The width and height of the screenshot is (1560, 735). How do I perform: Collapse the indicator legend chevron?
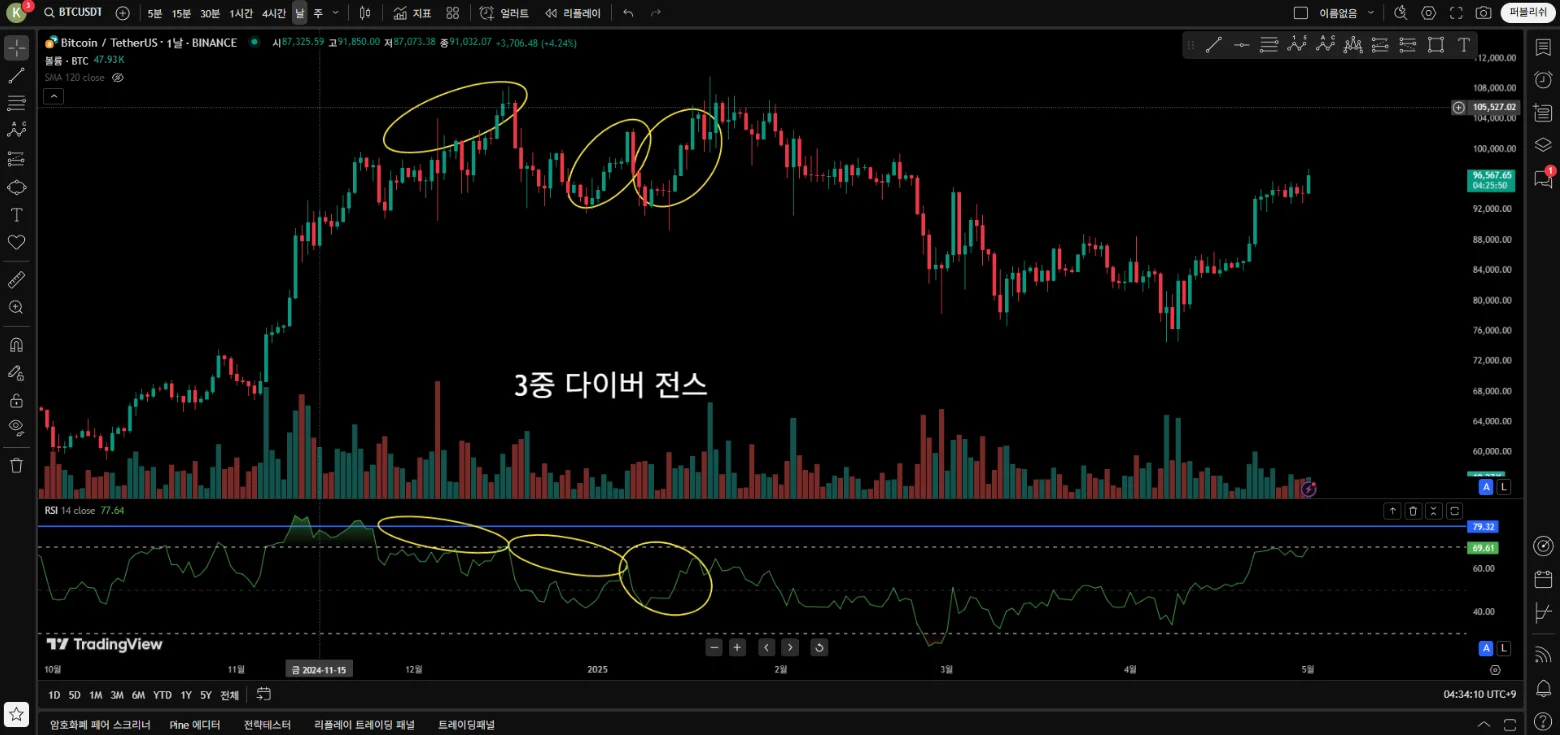pos(54,96)
